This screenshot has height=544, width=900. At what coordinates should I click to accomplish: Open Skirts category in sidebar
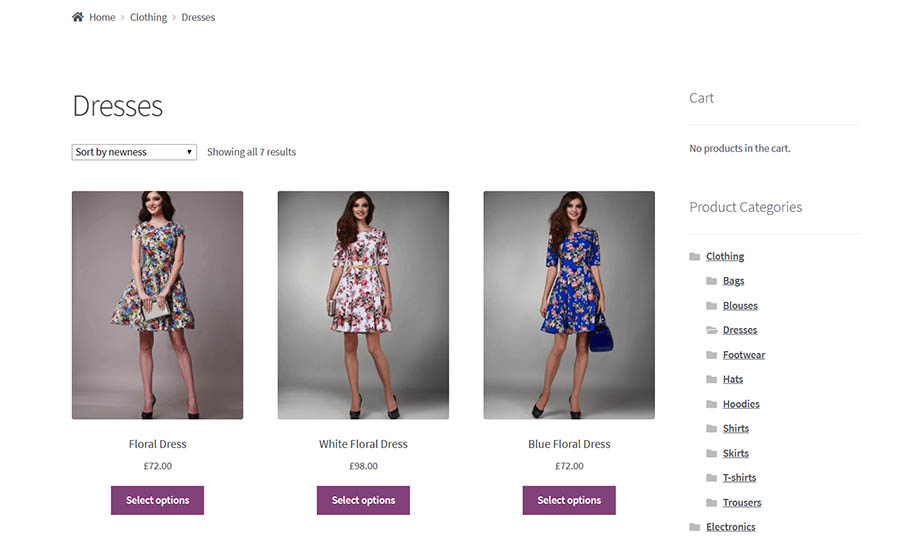coord(736,453)
